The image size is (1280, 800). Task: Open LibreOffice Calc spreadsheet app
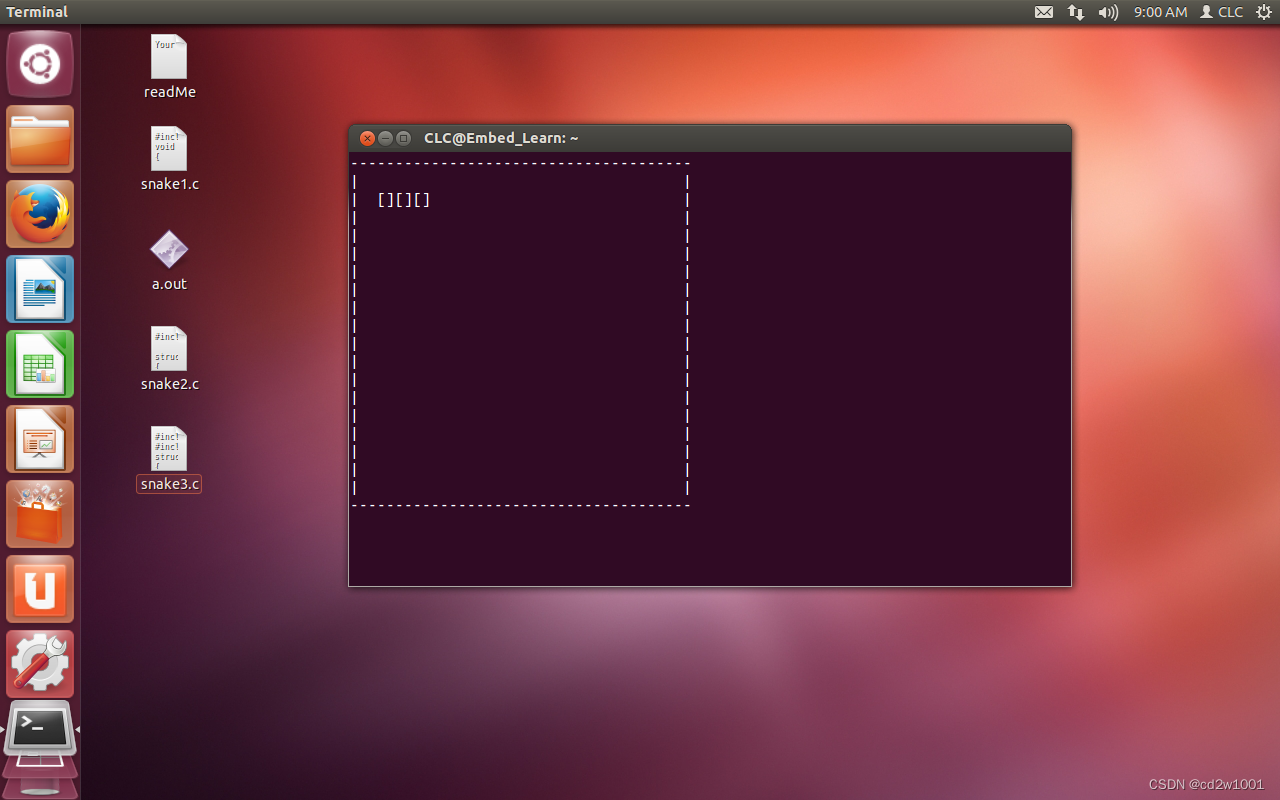point(40,365)
